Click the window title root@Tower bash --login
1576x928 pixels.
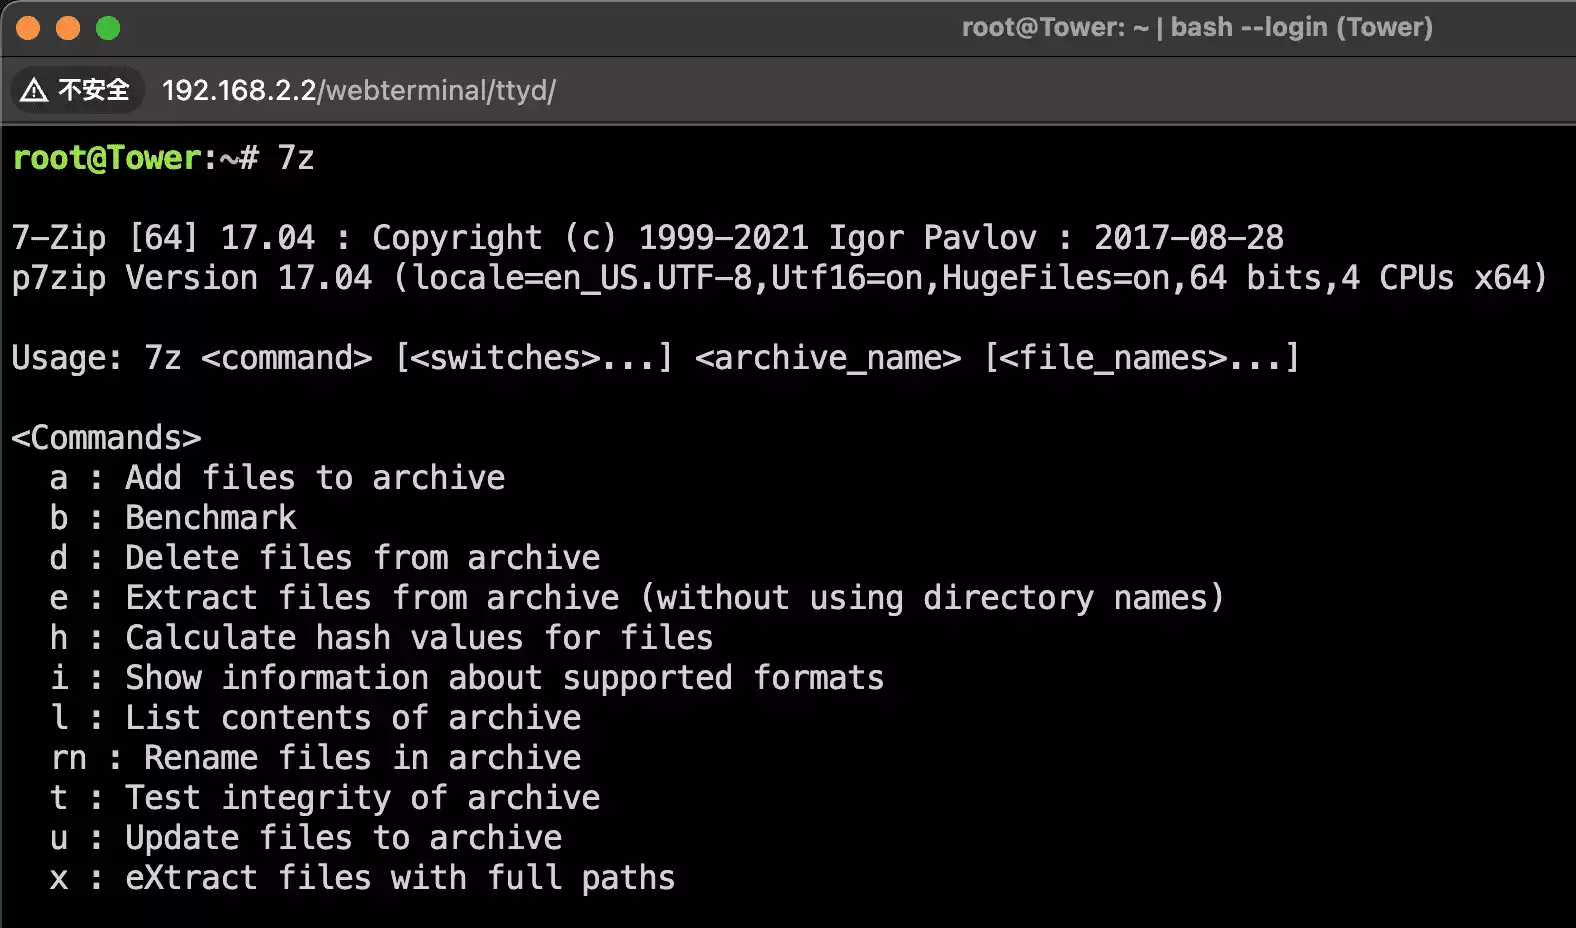[x=1196, y=27]
